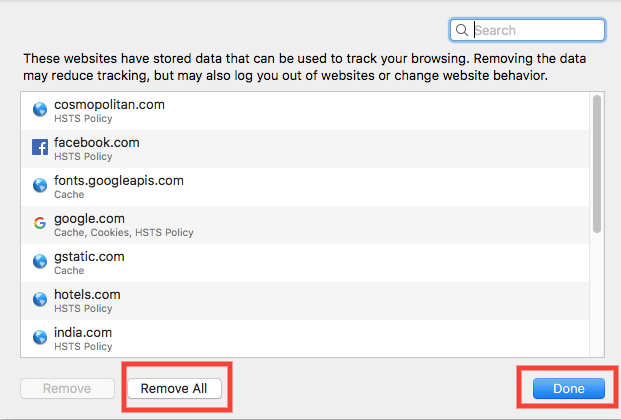Select the gstatic.com entry

pyautogui.click(x=305, y=263)
